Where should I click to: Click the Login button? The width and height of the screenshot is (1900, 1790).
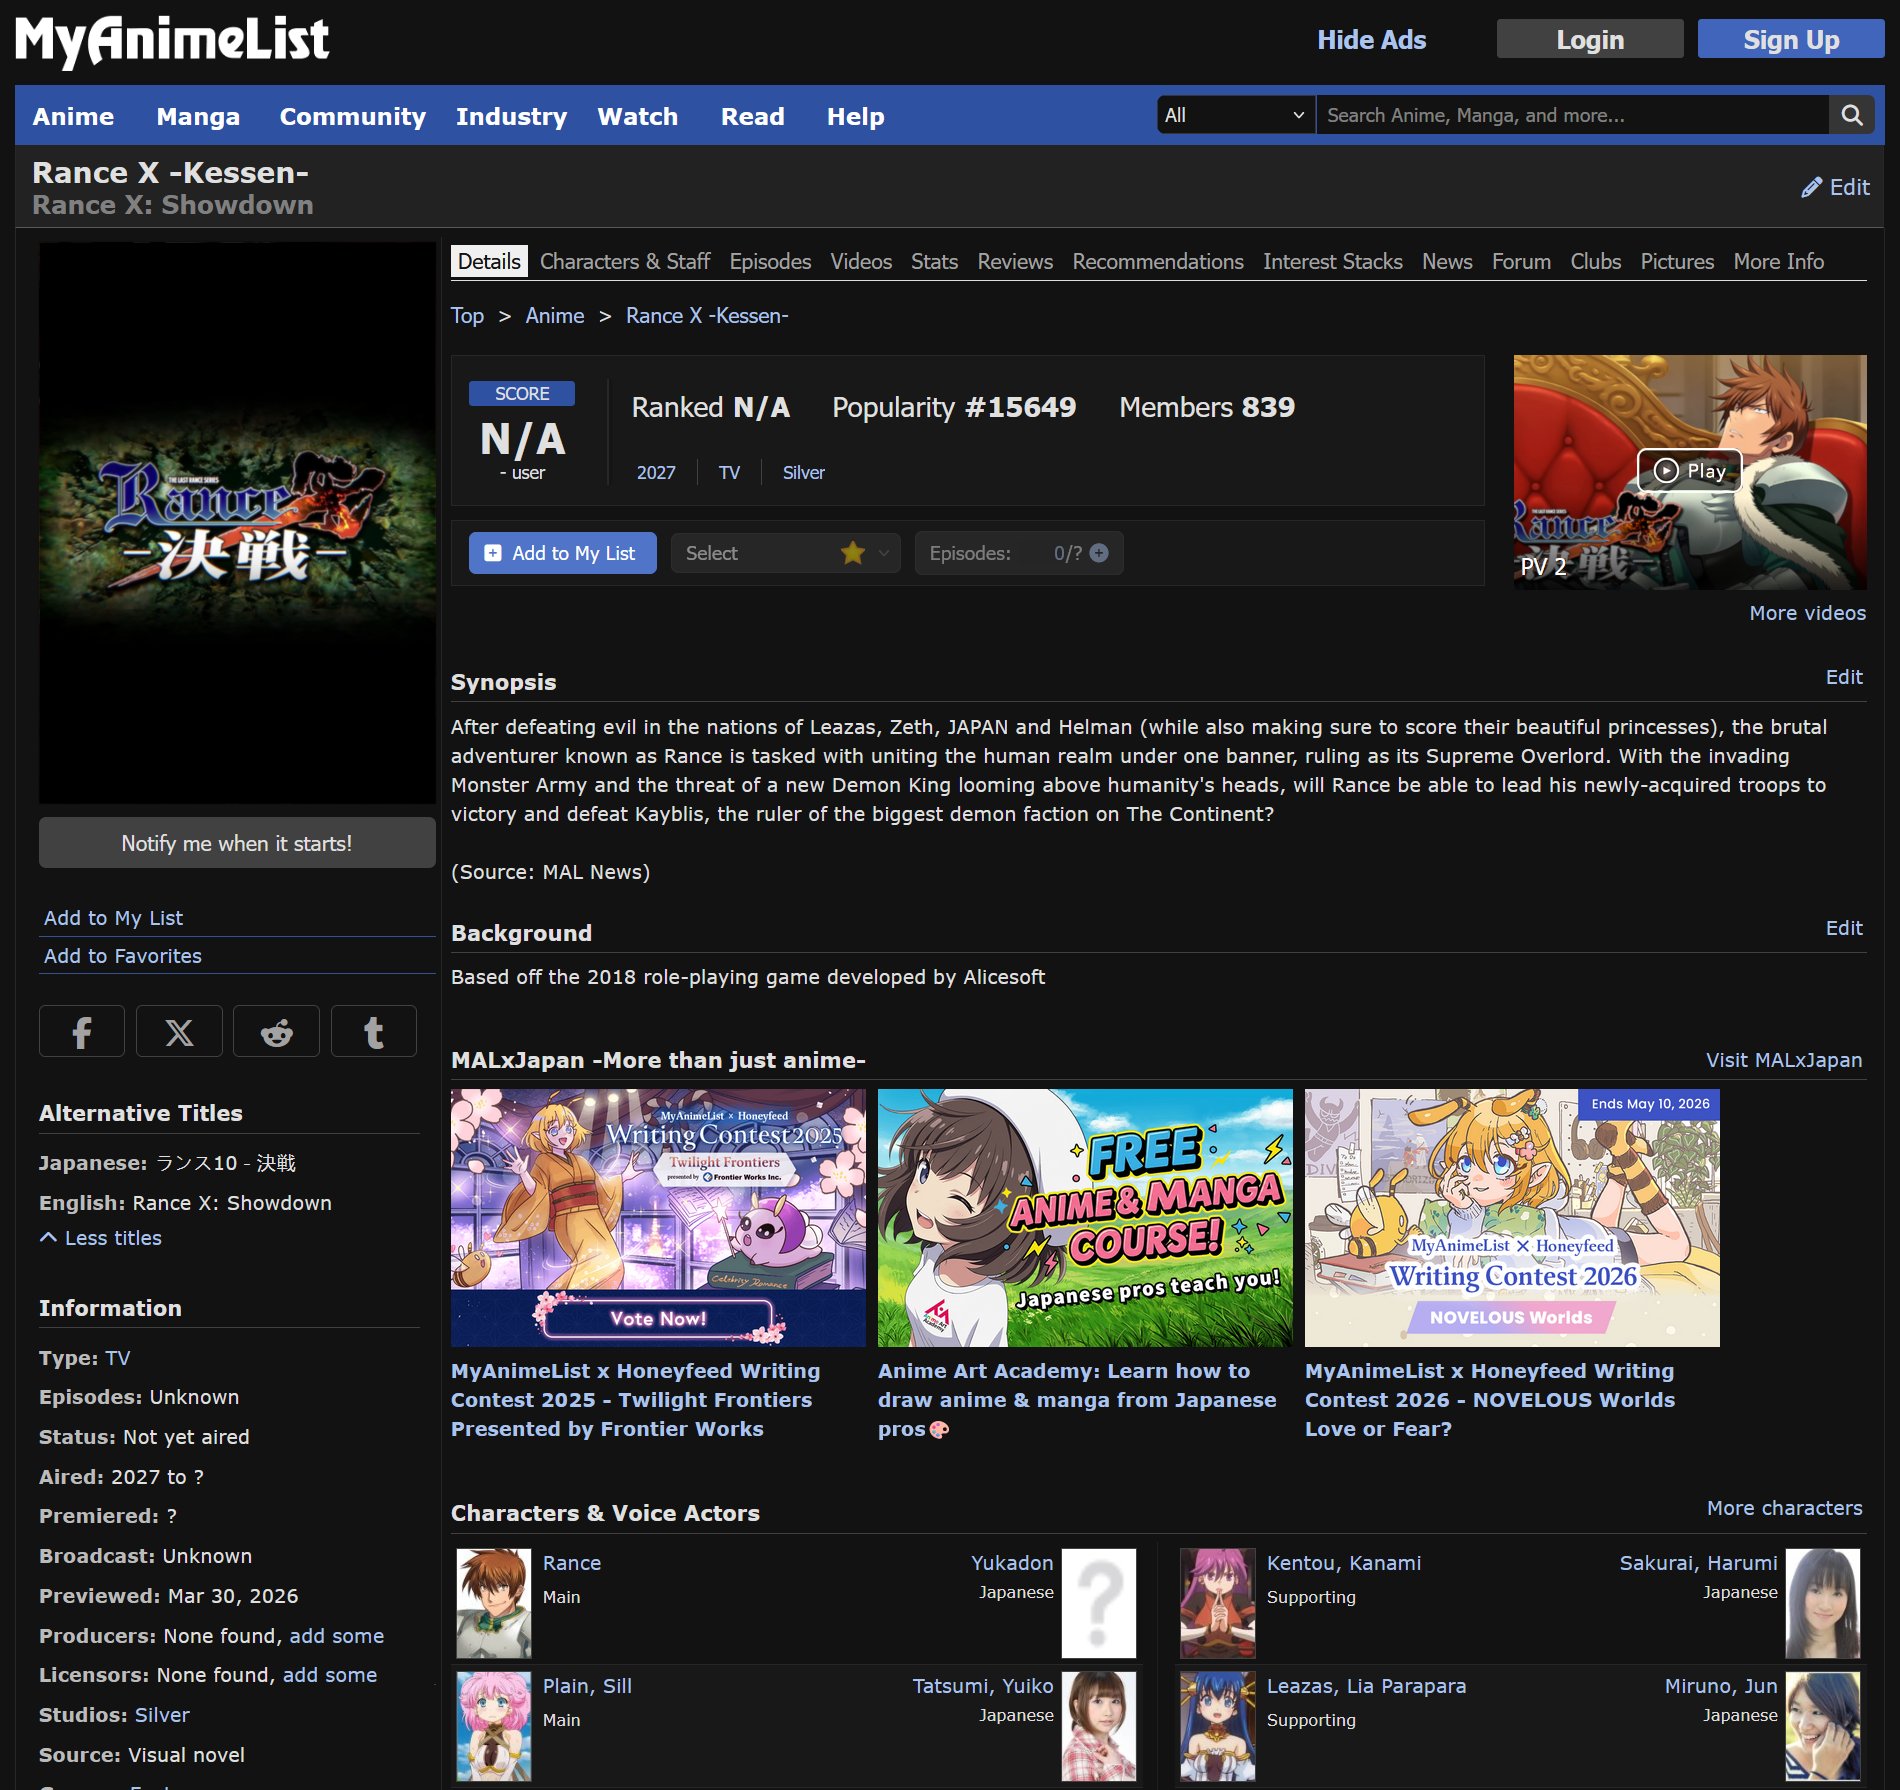click(1590, 40)
